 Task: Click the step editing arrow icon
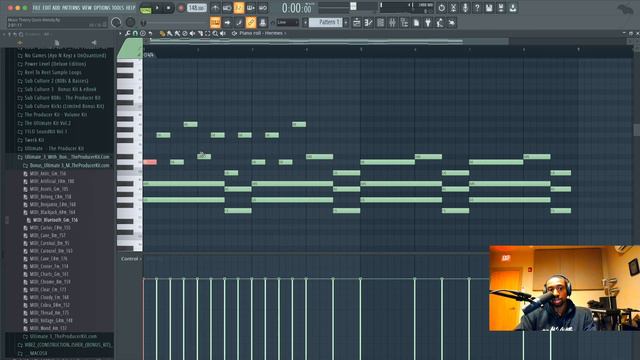pos(227,22)
